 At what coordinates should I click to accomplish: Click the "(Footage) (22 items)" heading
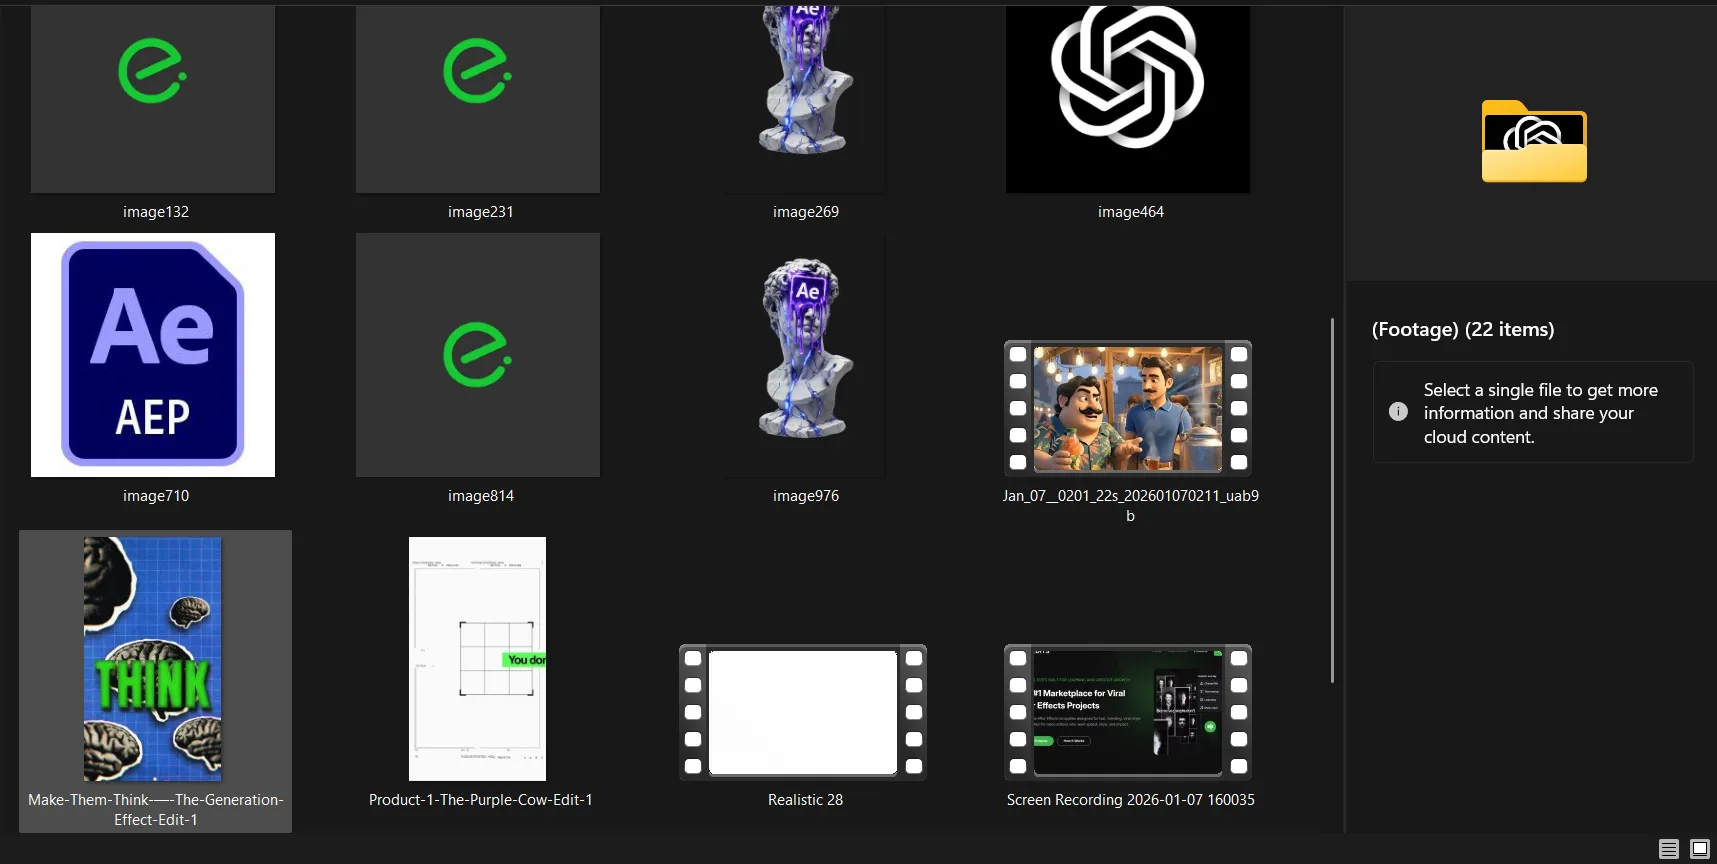[1462, 330]
